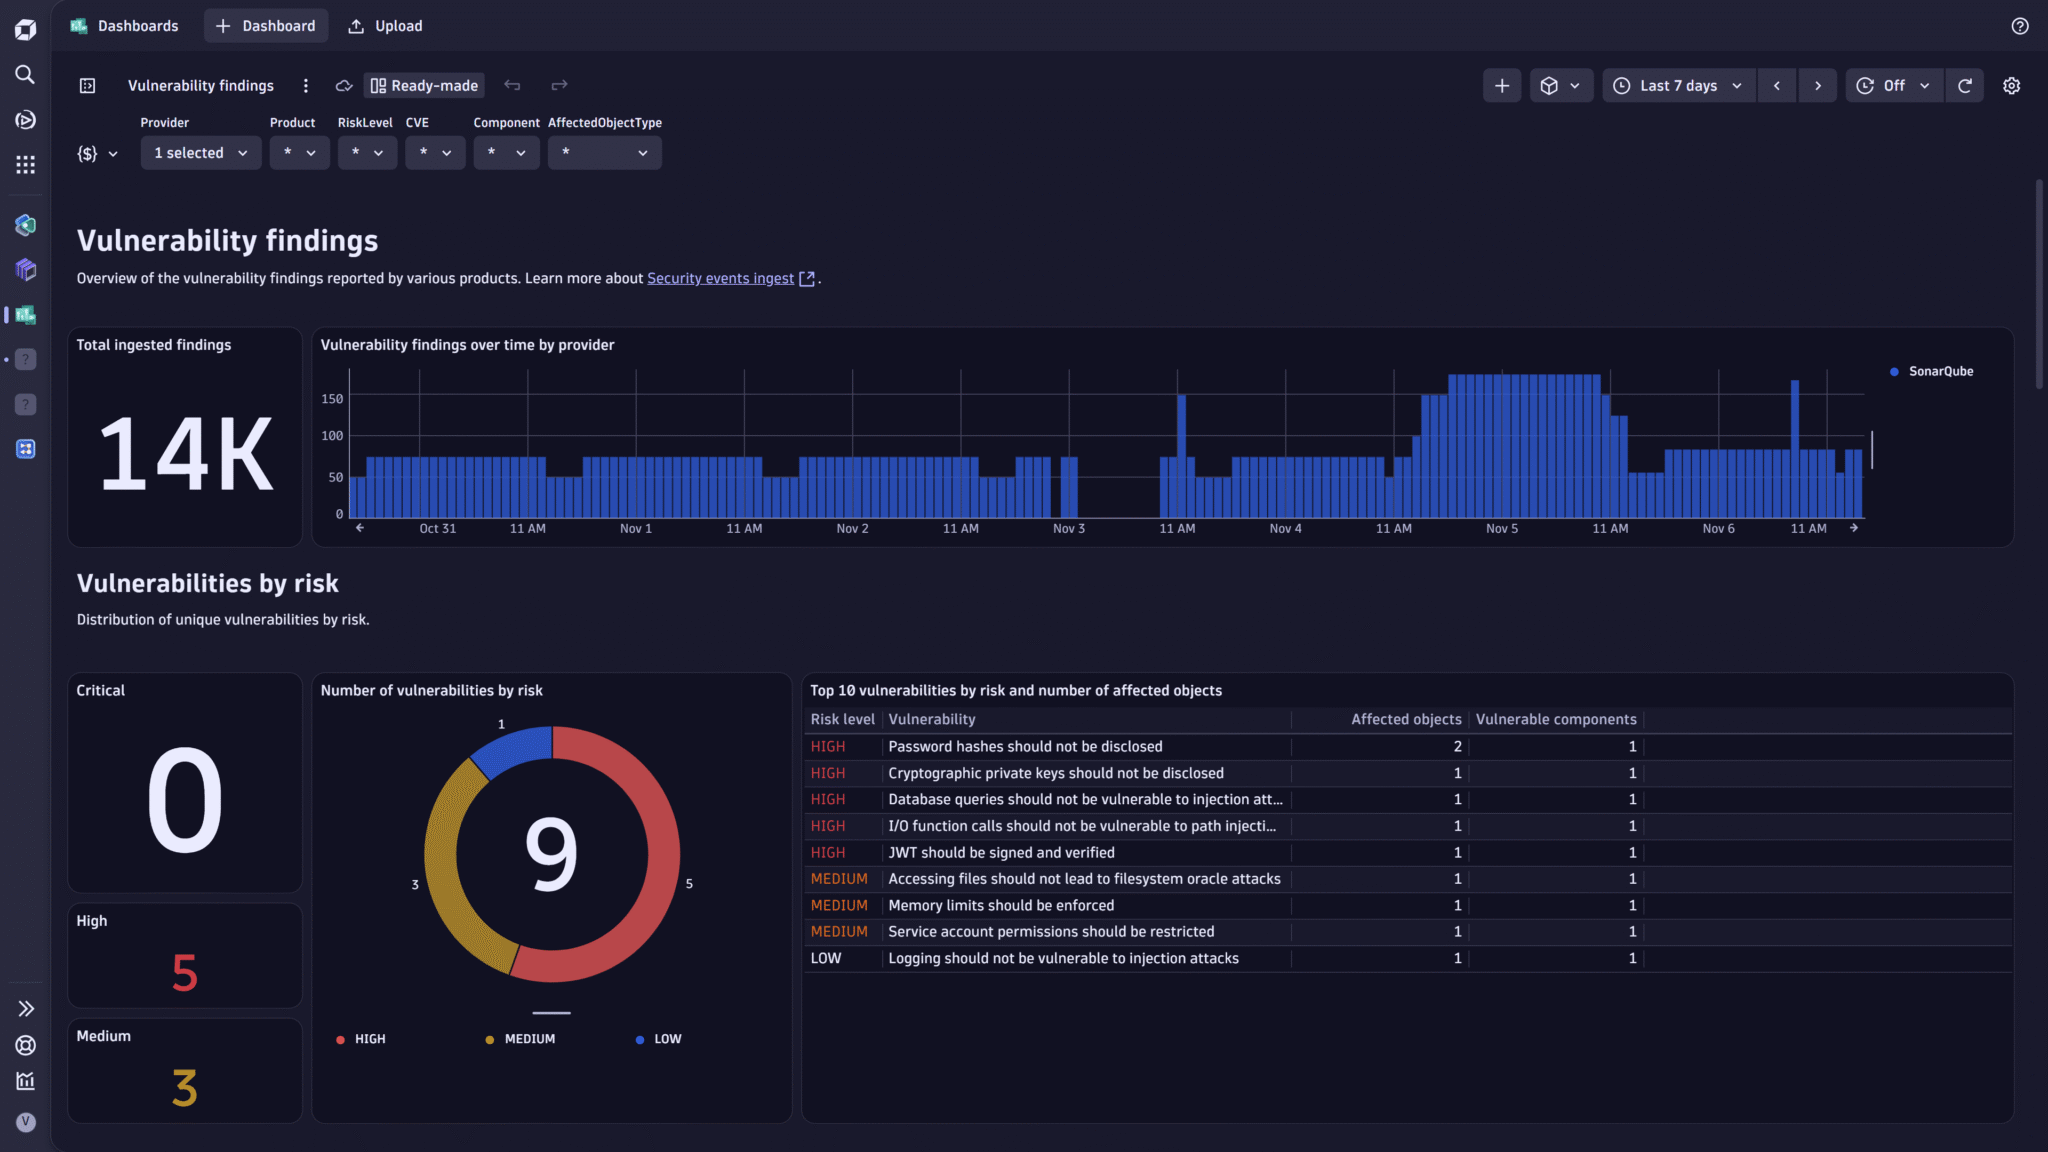Click the sync-to-cloud icon next to dashboard title
2048x1152 pixels.
tap(344, 85)
